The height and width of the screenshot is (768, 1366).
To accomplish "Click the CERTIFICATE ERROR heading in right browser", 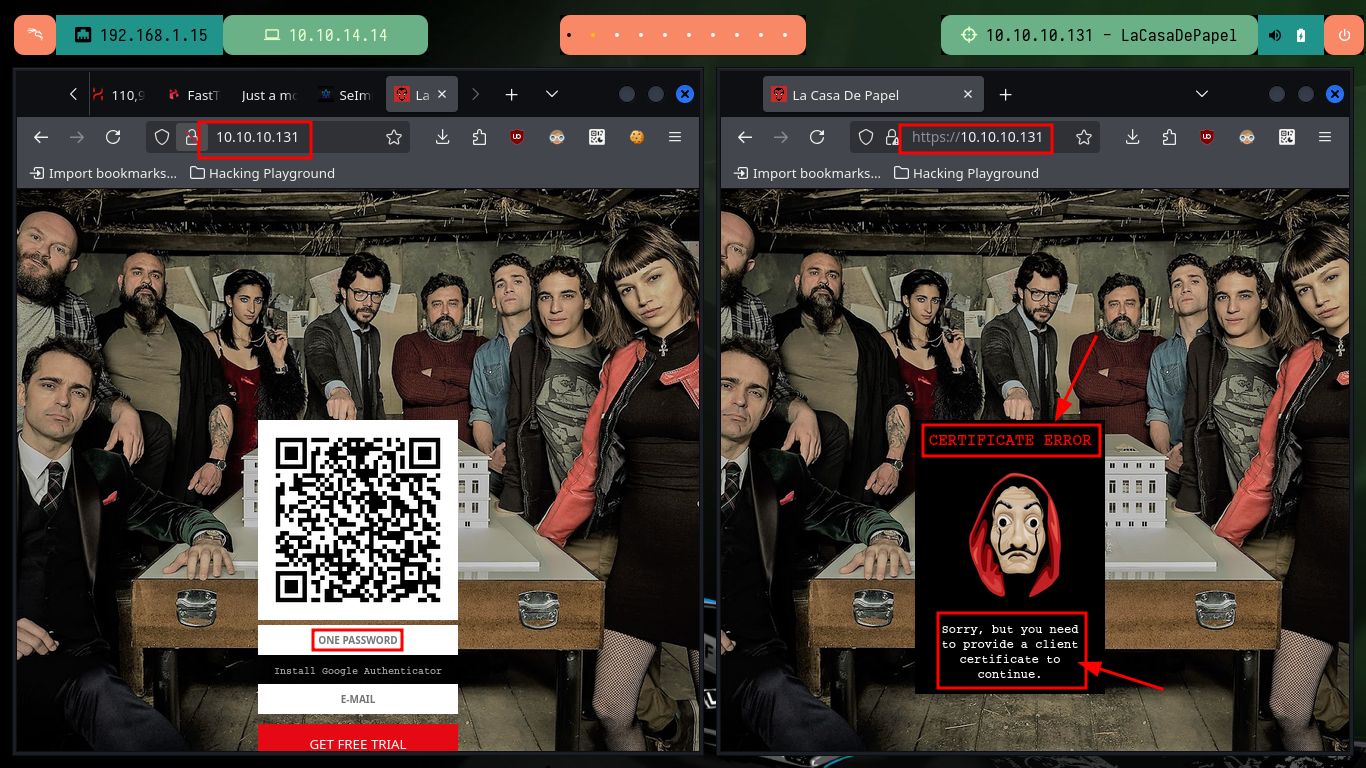I will pyautogui.click(x=1010, y=440).
